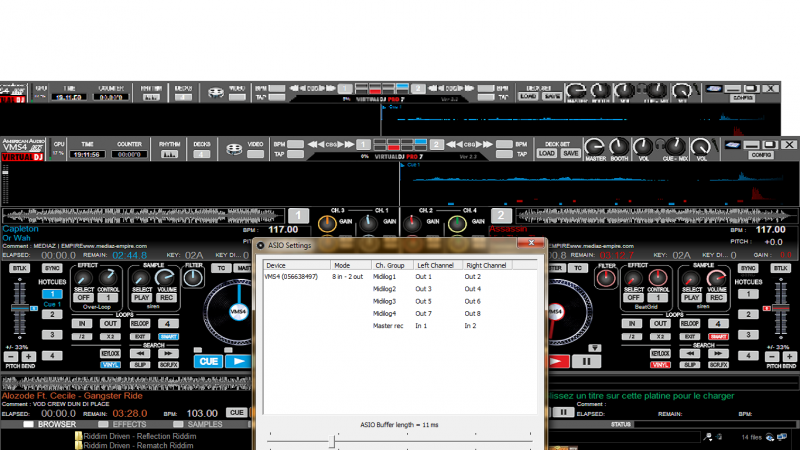Click the MASTER volume knob
800x450 pixels.
[595, 147]
